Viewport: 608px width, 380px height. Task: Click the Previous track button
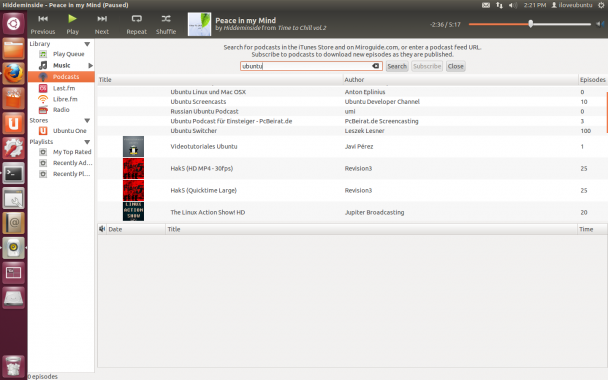coord(43,24)
